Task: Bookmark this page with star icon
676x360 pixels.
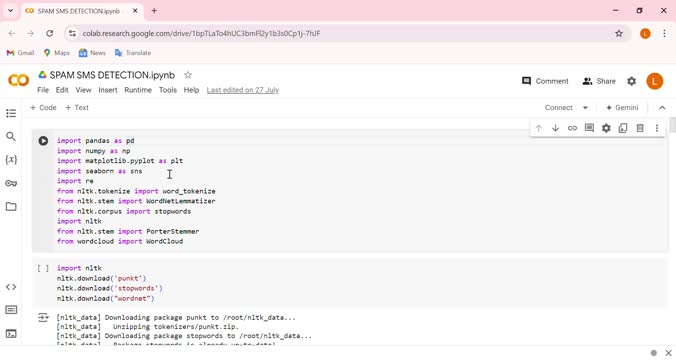Action: point(619,33)
